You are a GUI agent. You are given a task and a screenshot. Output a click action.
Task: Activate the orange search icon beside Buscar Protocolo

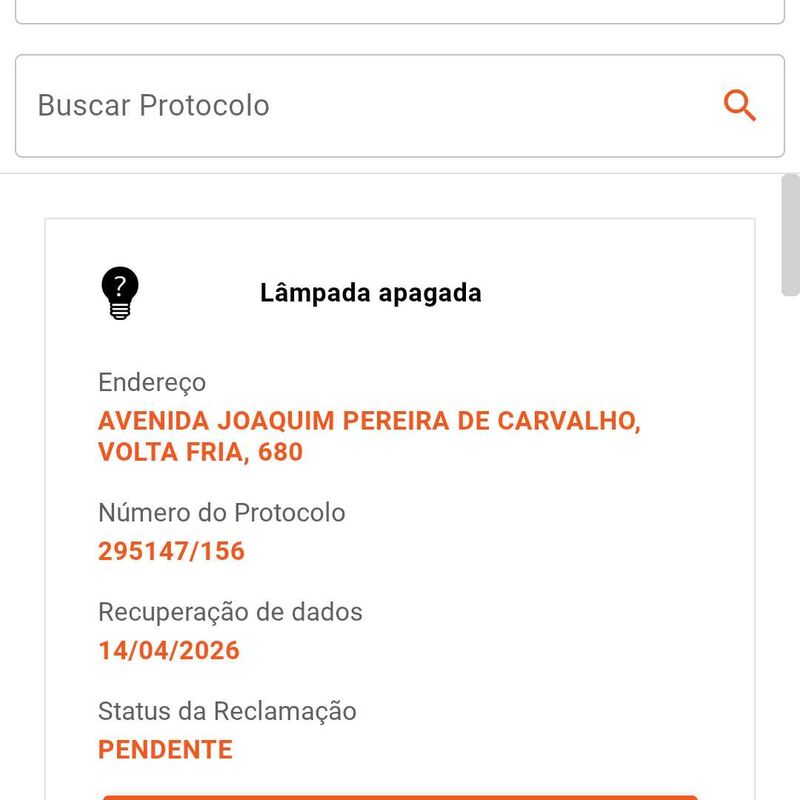(x=740, y=103)
